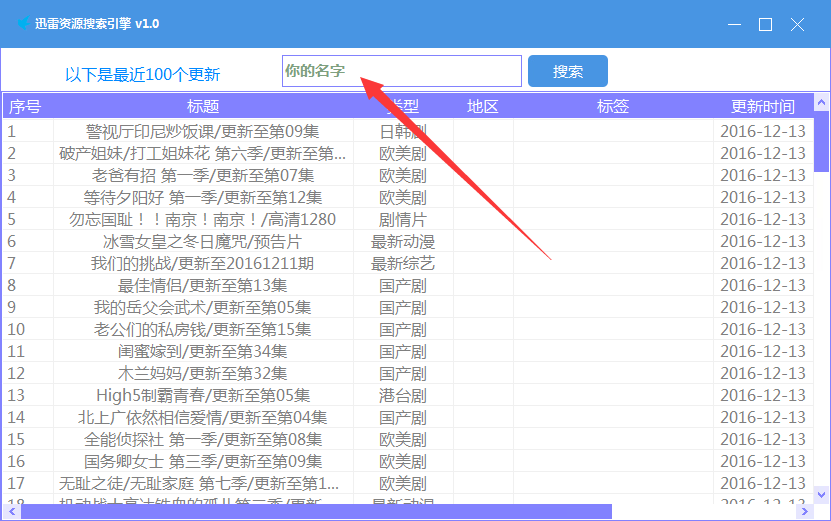This screenshot has width=831, height=521.
Task: Click the 搜索 search button
Action: pyautogui.click(x=568, y=71)
